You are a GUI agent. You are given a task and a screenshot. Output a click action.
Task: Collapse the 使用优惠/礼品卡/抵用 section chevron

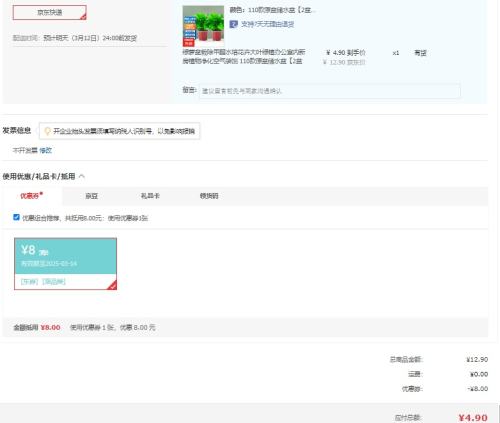coord(82,176)
